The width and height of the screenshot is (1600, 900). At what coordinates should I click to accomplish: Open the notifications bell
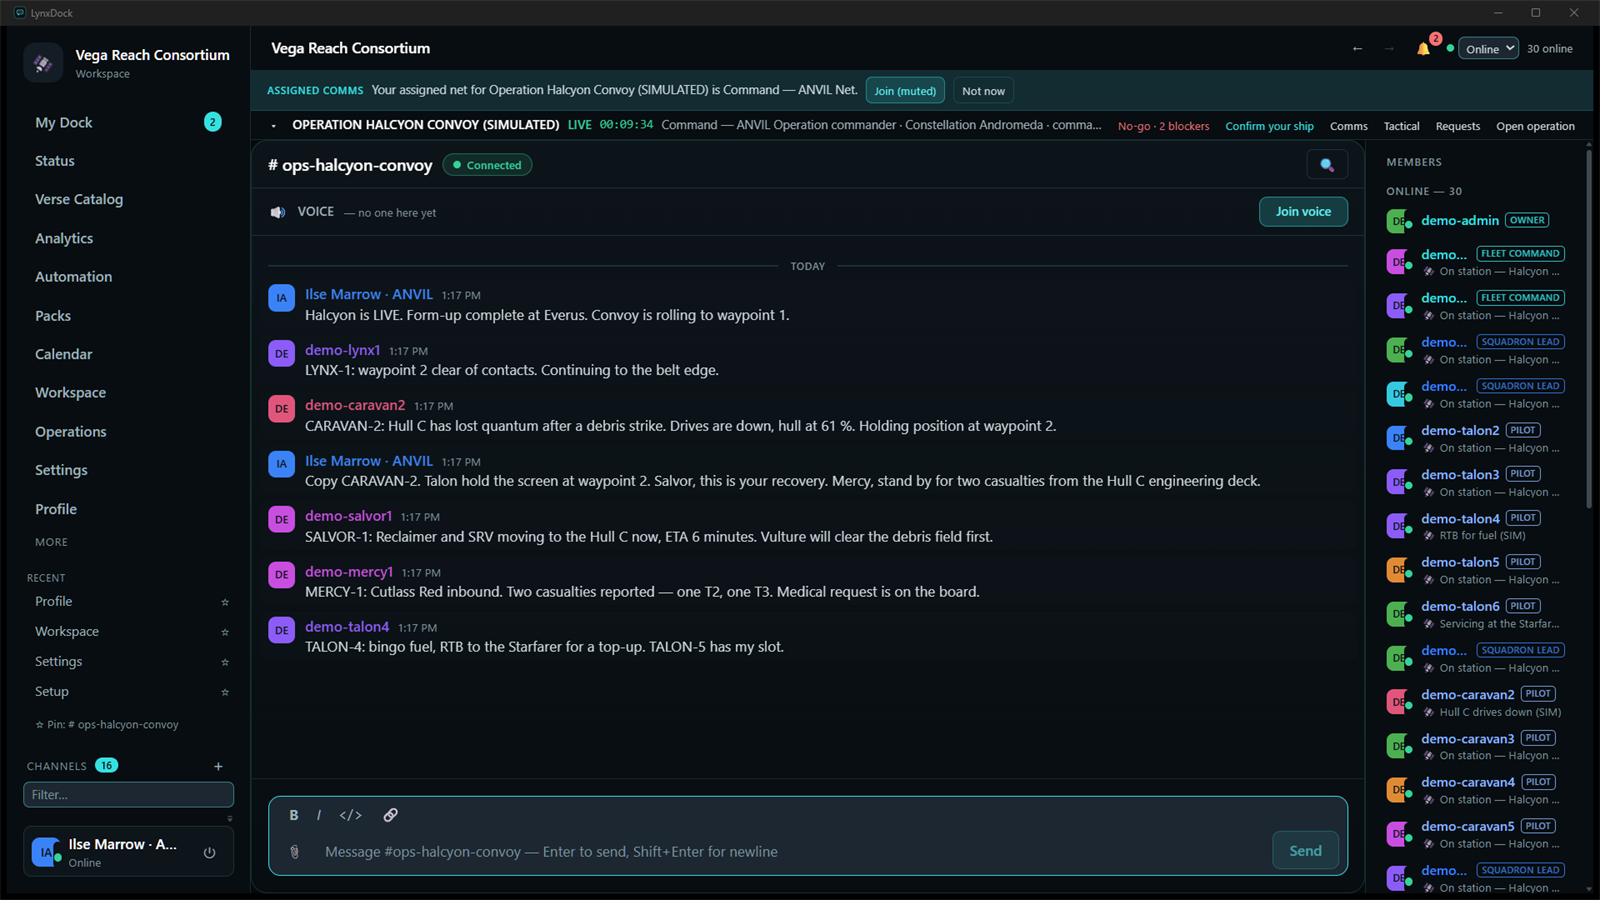1423,49
